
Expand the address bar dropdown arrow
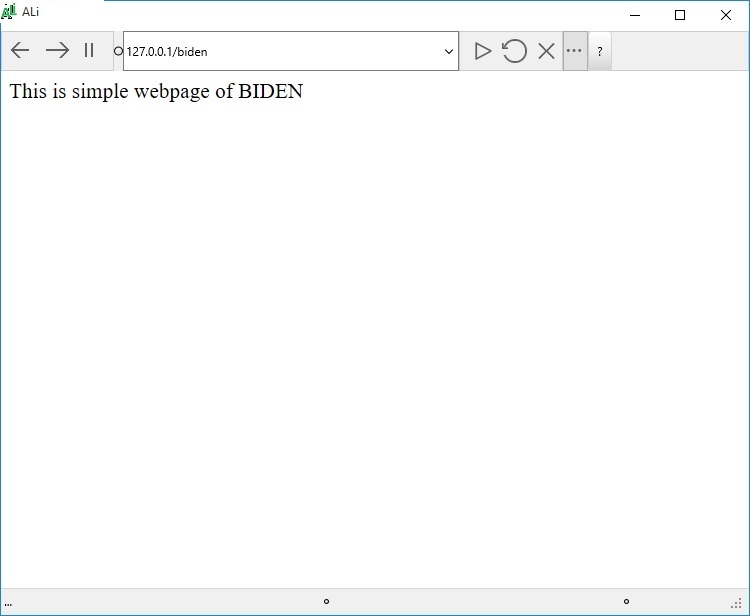[449, 51]
